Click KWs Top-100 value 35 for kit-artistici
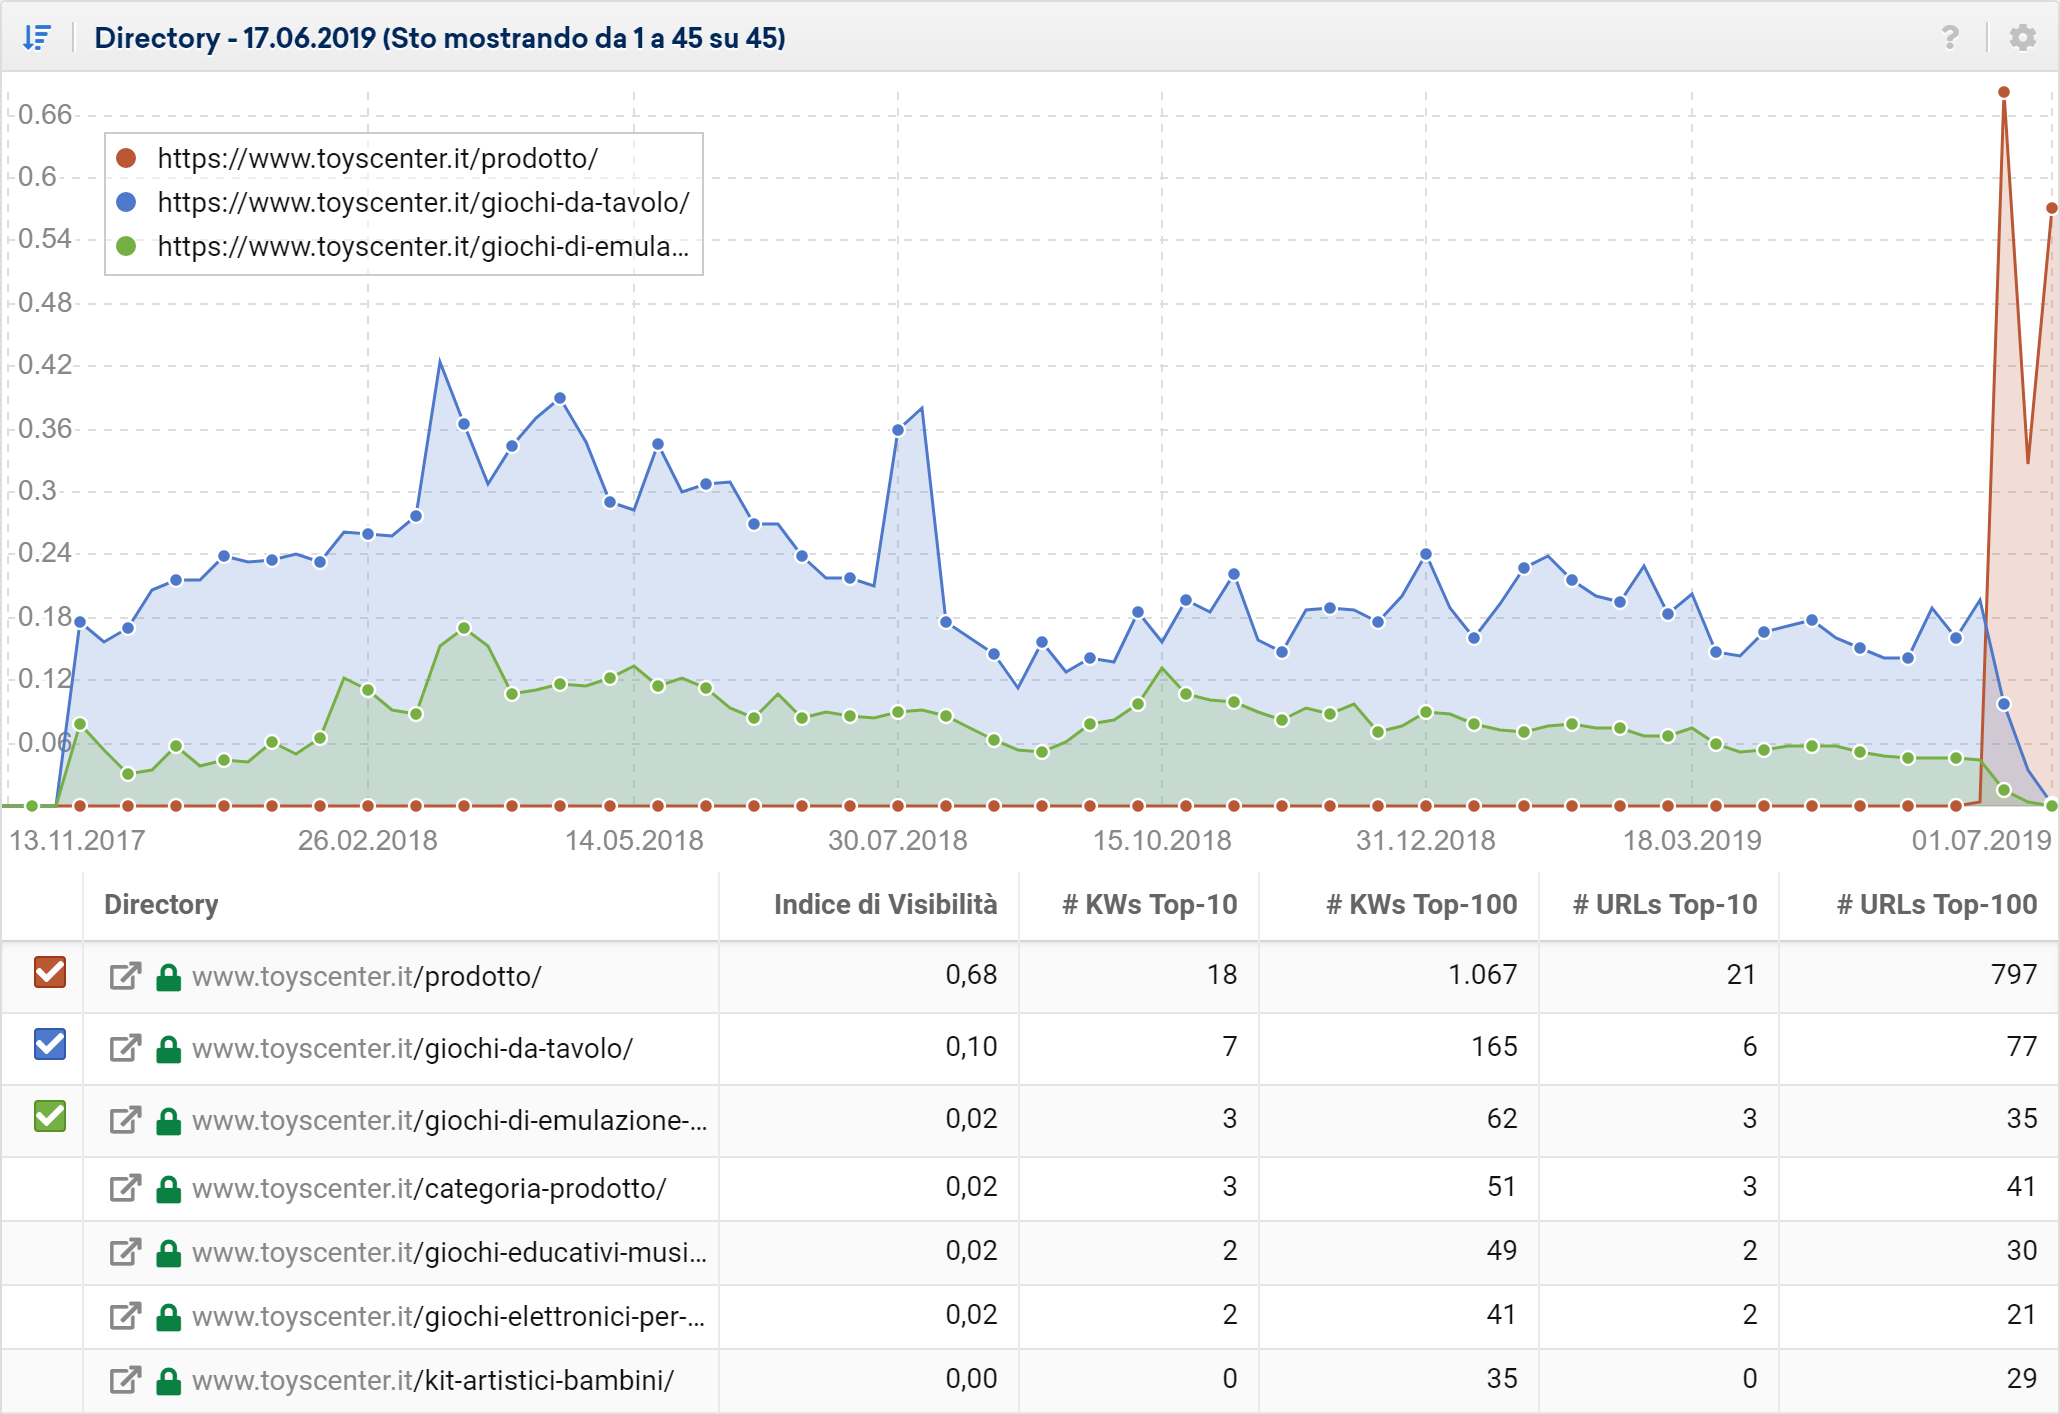The image size is (2060, 1414). pyautogui.click(x=1502, y=1378)
